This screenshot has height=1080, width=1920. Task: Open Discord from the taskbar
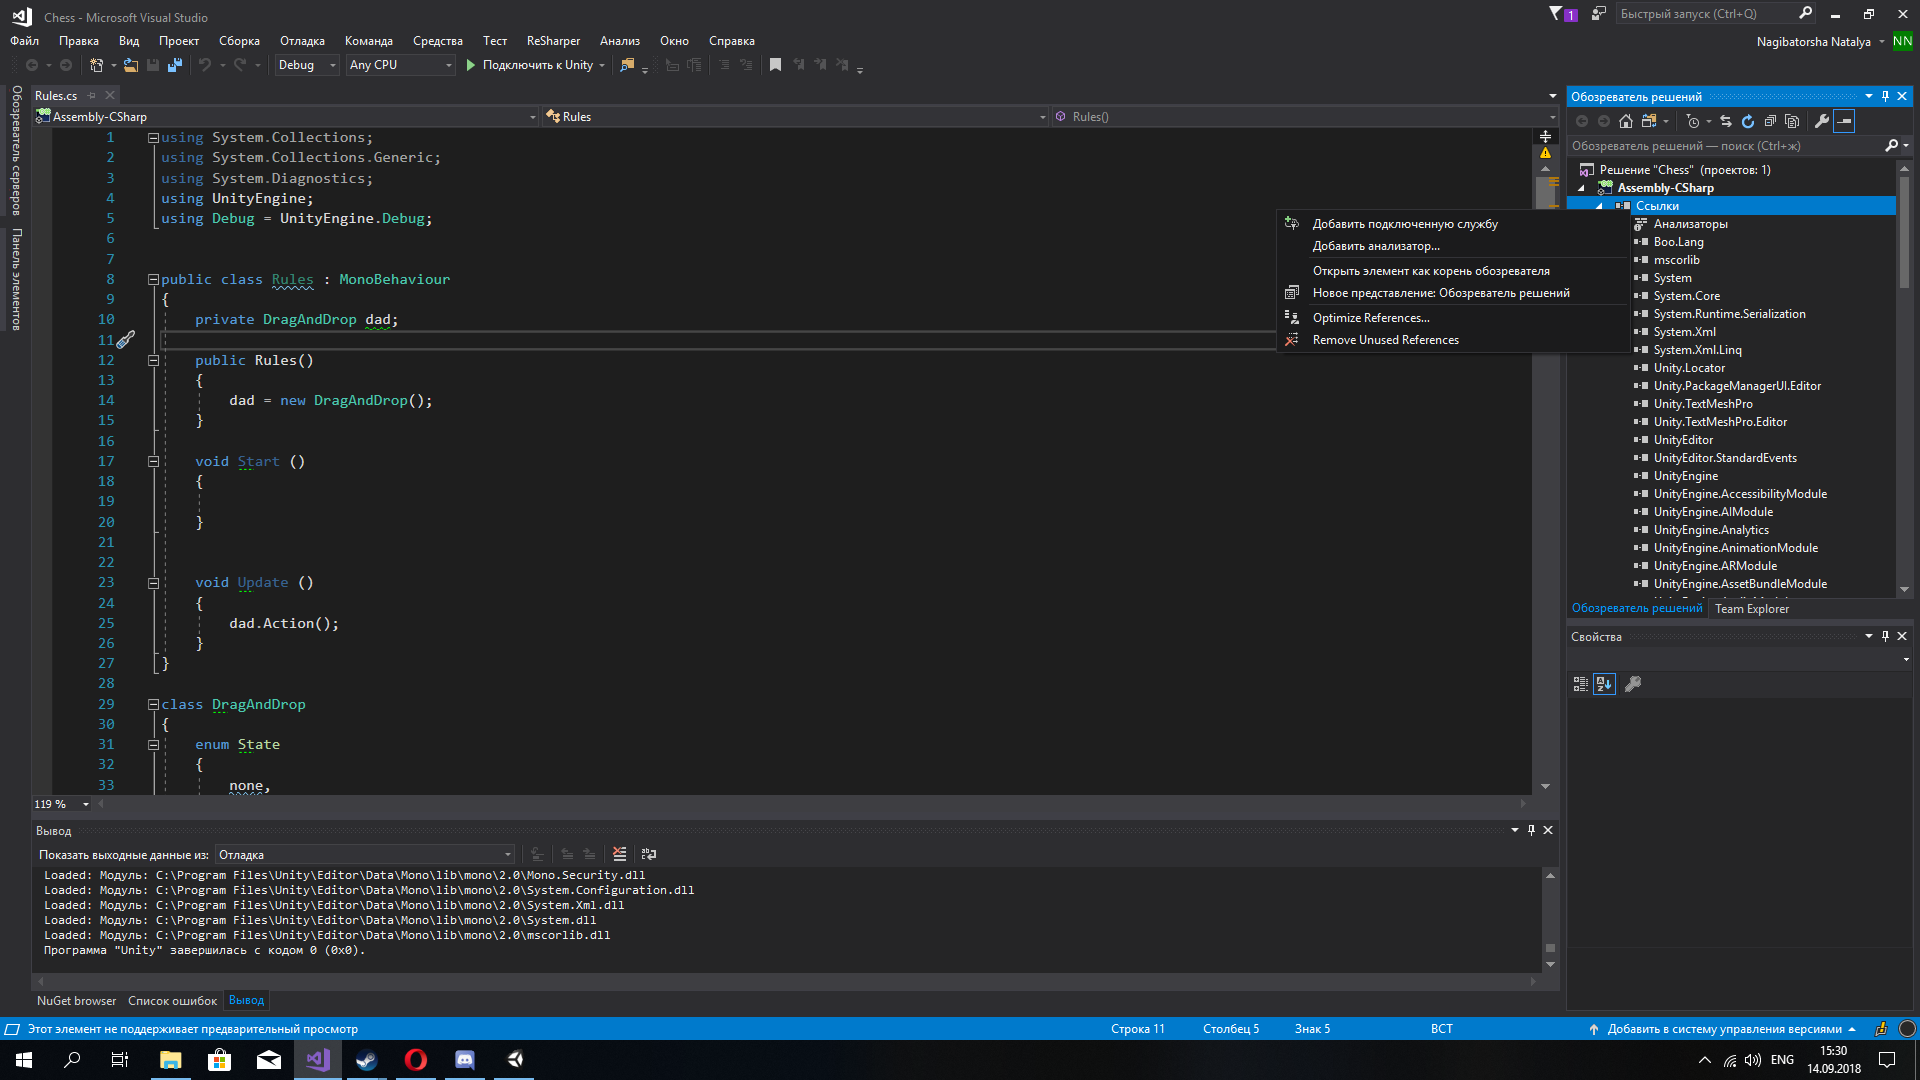tap(465, 1060)
